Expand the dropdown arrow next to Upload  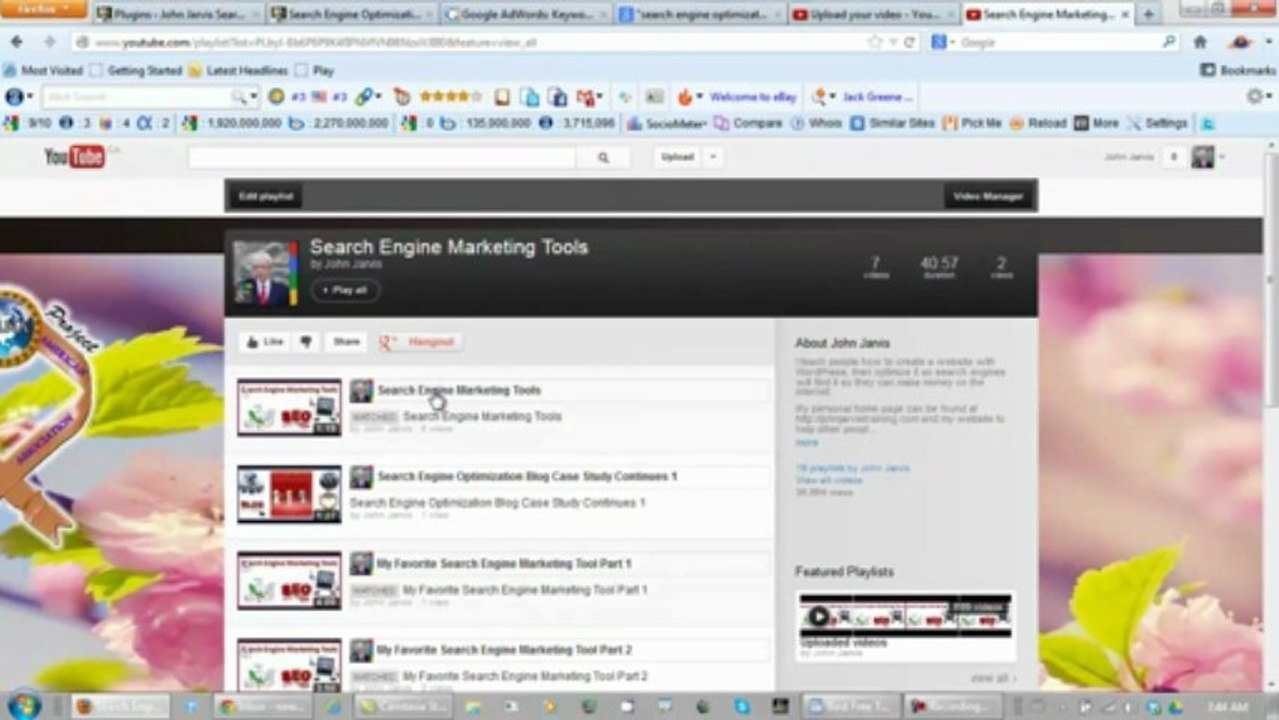click(x=713, y=157)
